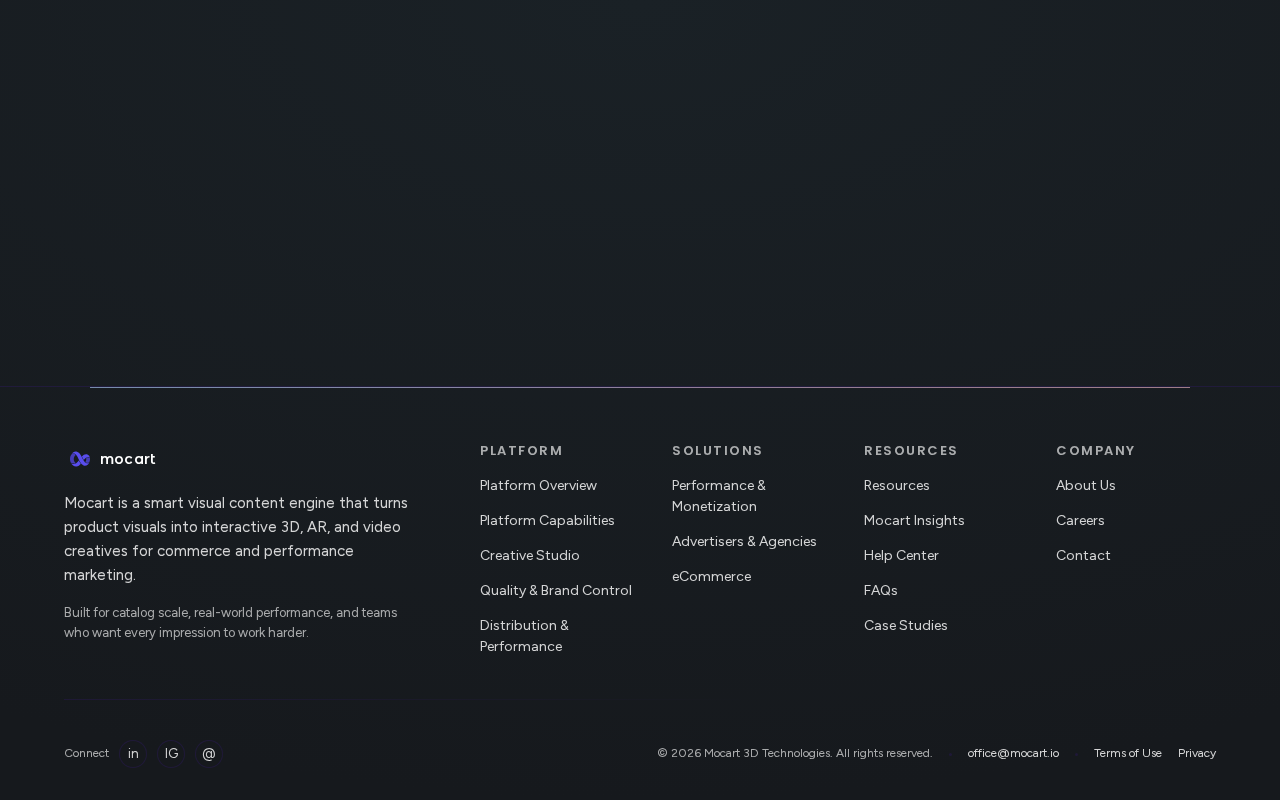Open the FAQs page
Image resolution: width=1280 pixels, height=800 pixels.
pyautogui.click(x=880, y=590)
